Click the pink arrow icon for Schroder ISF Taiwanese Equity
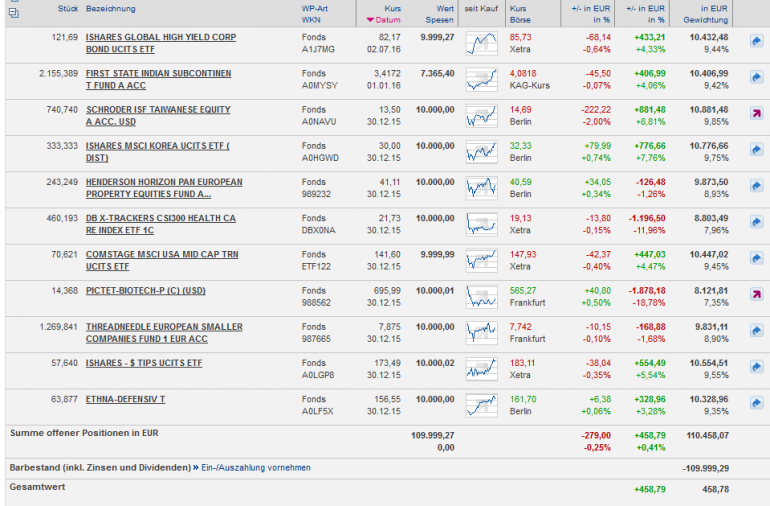Image resolution: width=770 pixels, height=506 pixels. point(756,114)
